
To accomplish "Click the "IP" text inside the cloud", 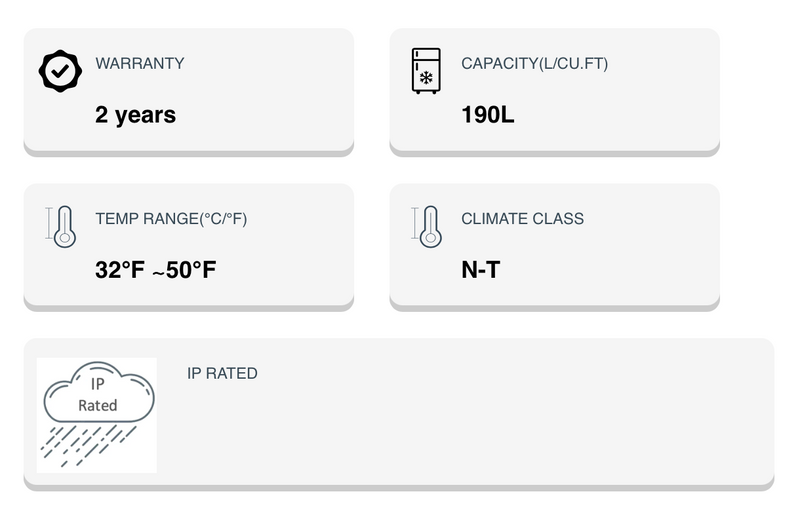I will 98,385.
